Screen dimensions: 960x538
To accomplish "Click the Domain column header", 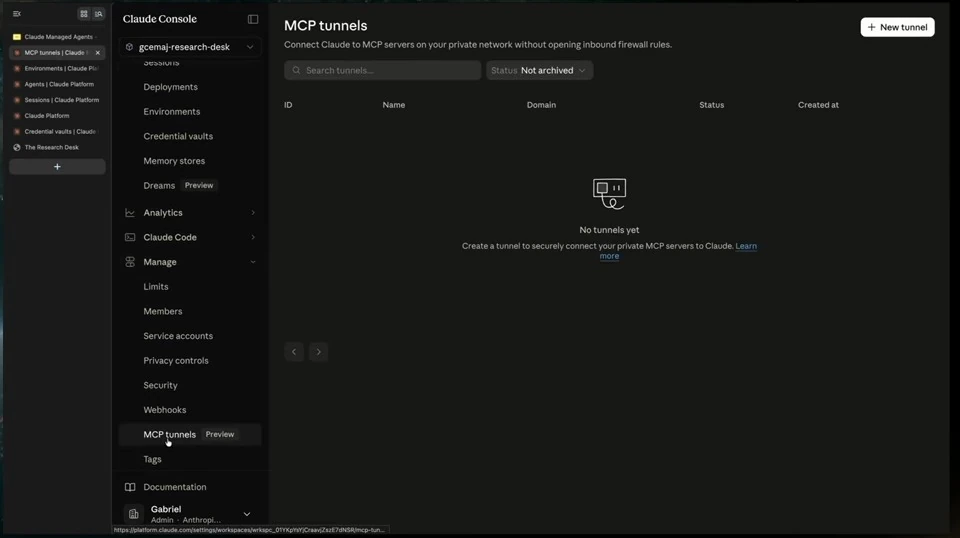I will tap(541, 105).
